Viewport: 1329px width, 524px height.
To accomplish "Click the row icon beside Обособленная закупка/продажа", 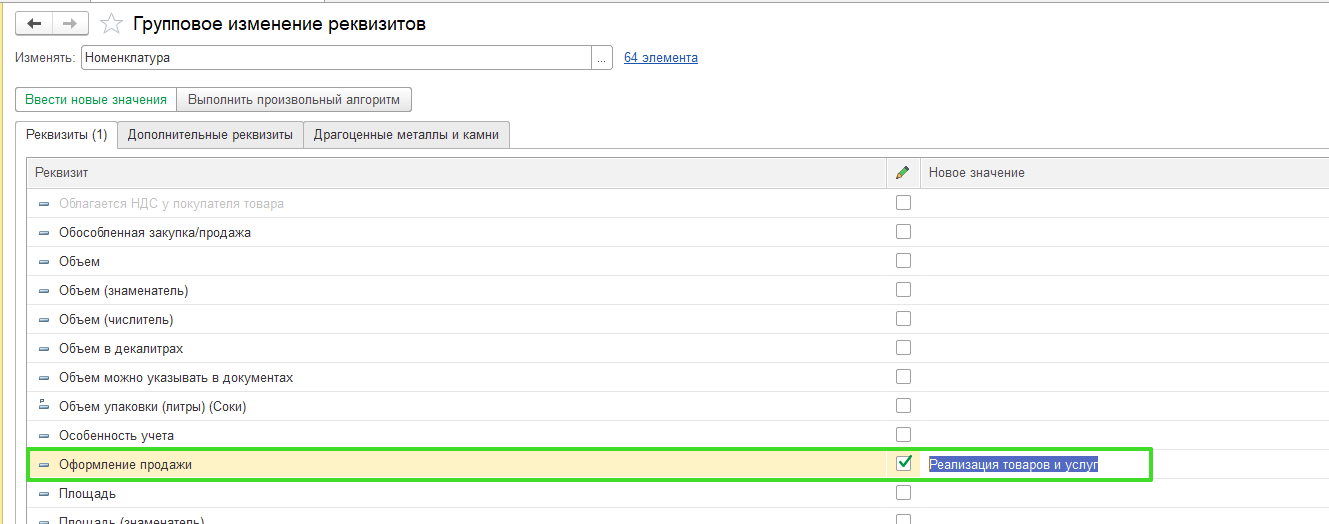I will point(43,233).
